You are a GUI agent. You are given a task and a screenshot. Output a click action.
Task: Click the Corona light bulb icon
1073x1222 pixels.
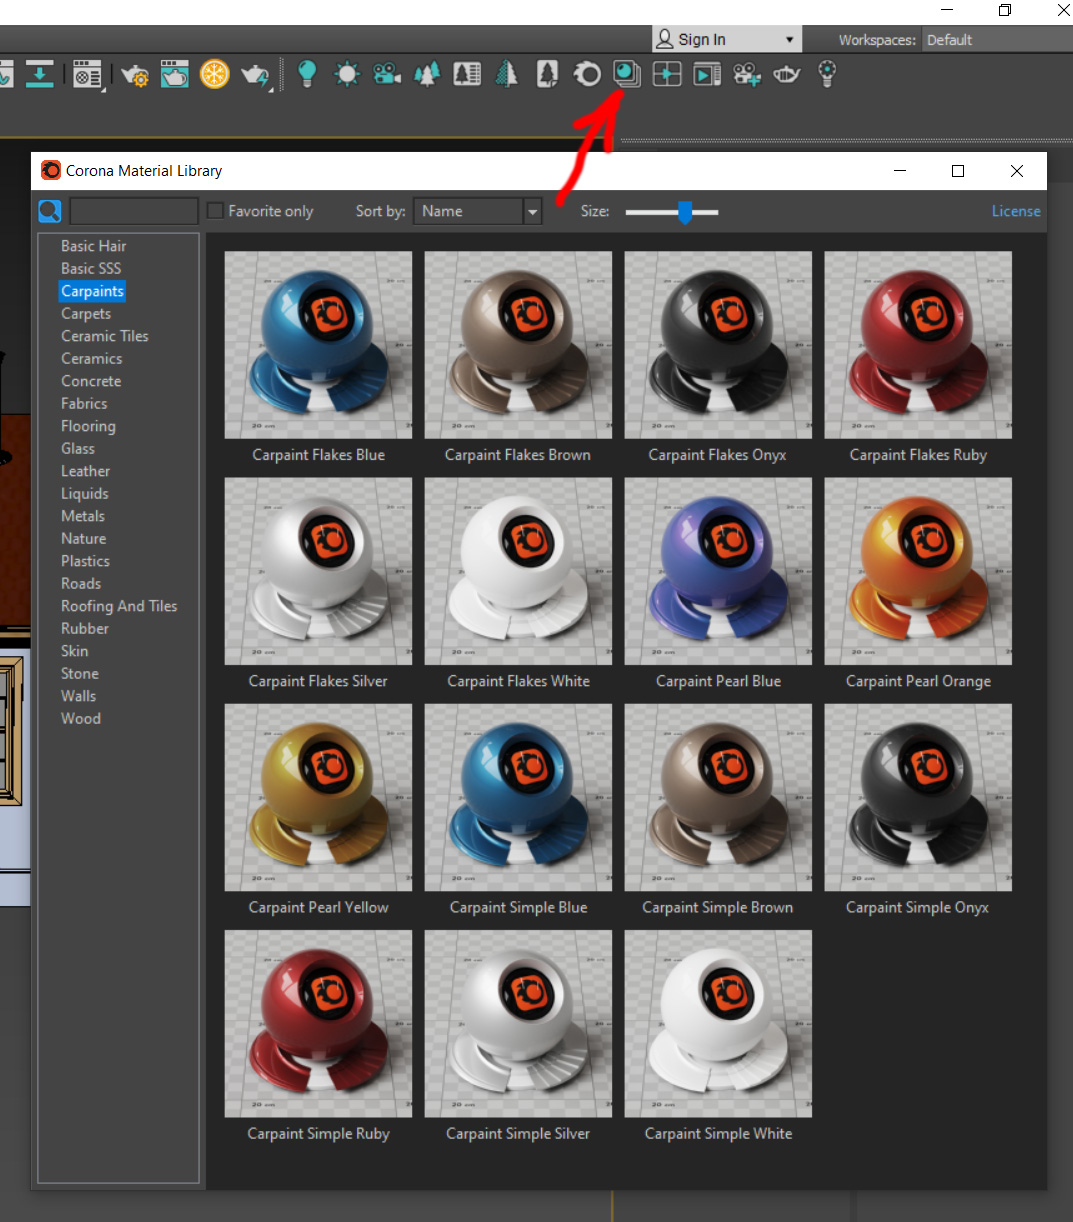tap(307, 74)
